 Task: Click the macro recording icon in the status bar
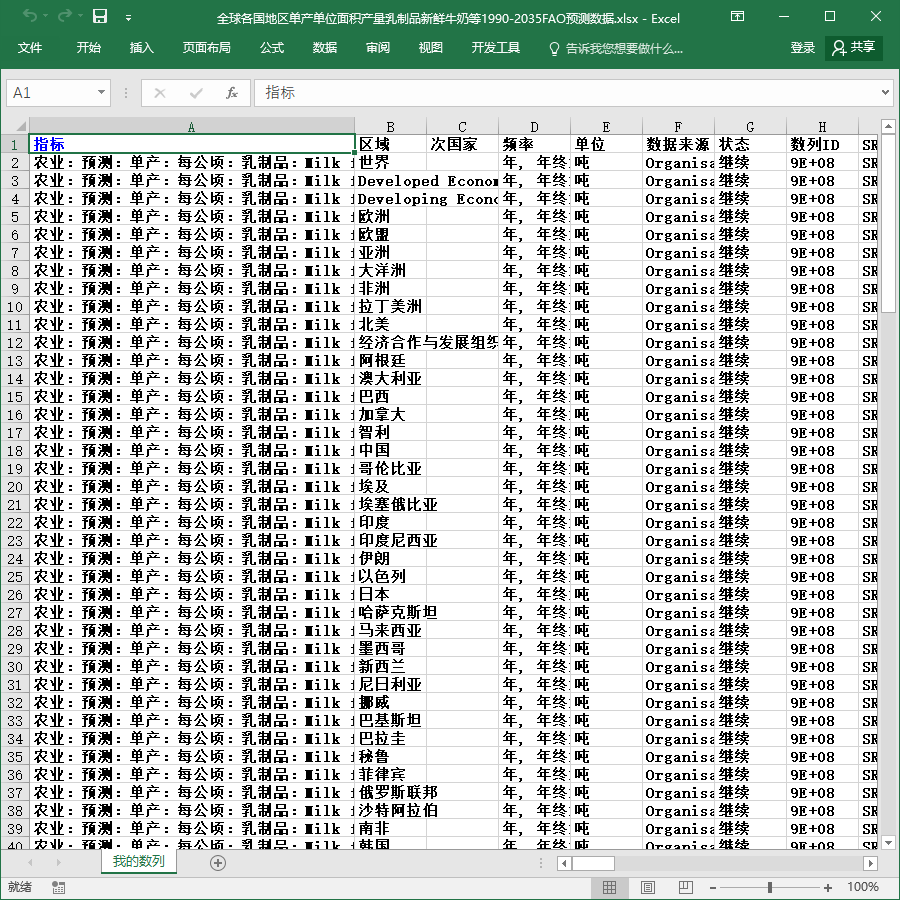[58, 887]
